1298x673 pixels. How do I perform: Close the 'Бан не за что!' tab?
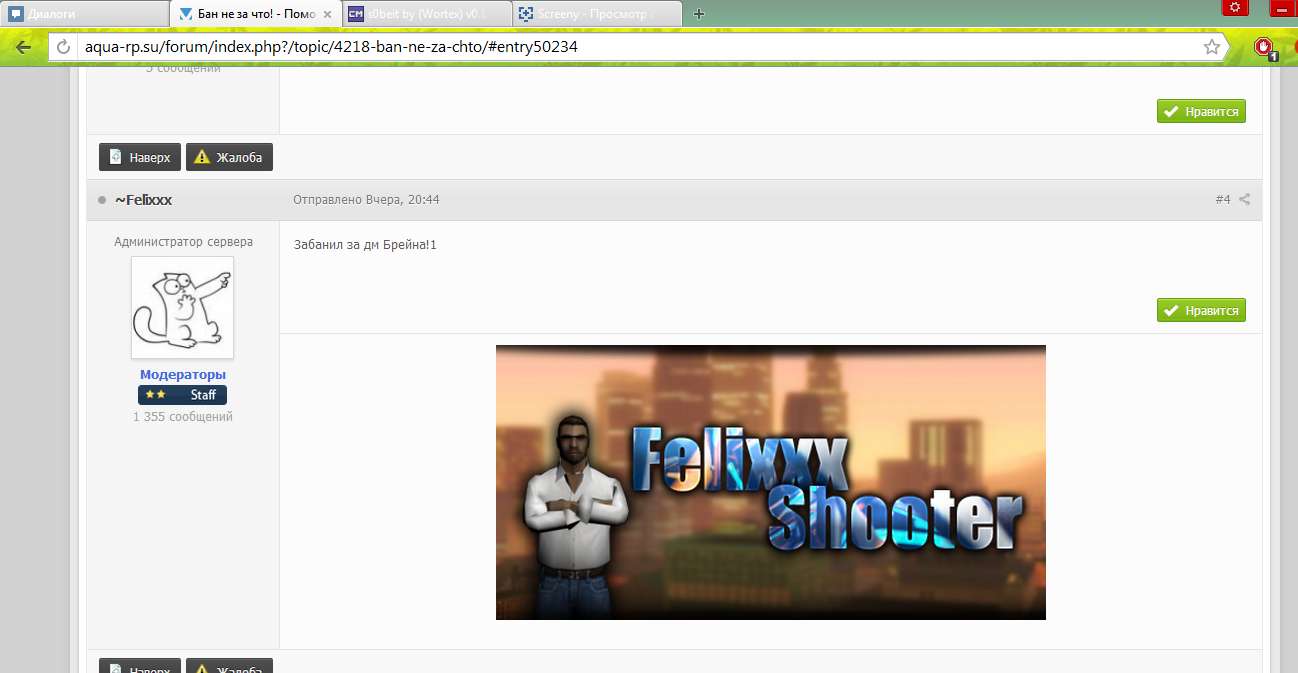coord(328,14)
